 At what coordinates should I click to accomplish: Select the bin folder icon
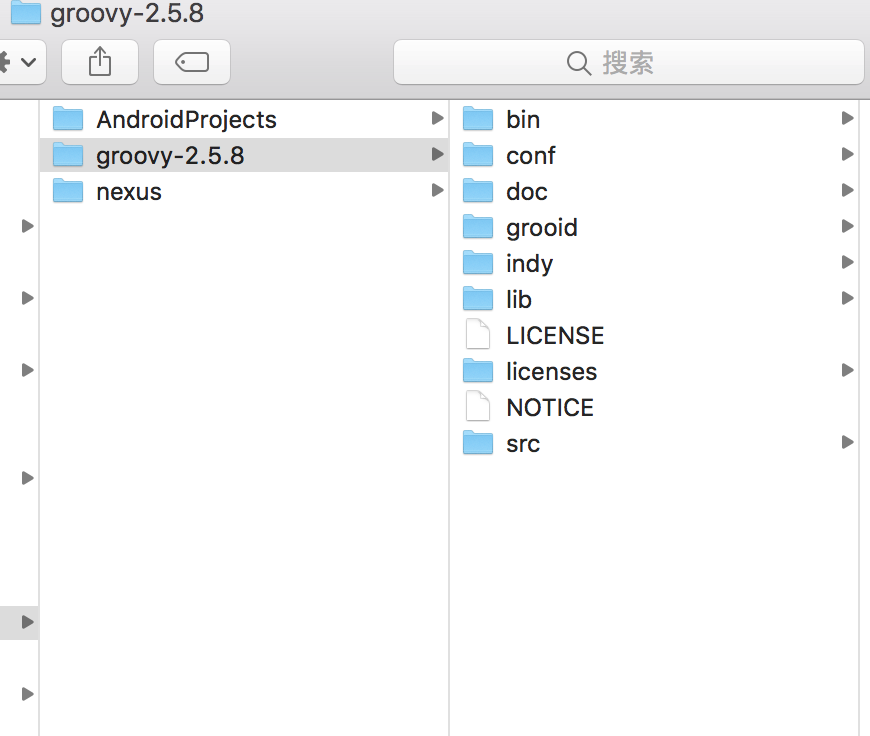[x=478, y=119]
